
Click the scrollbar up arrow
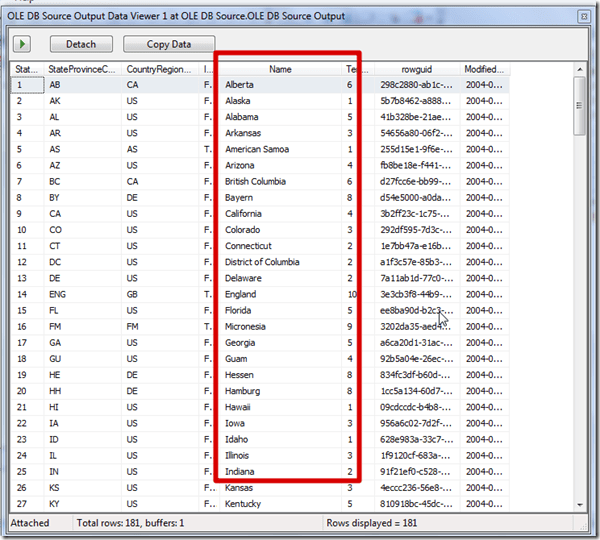click(x=579, y=69)
